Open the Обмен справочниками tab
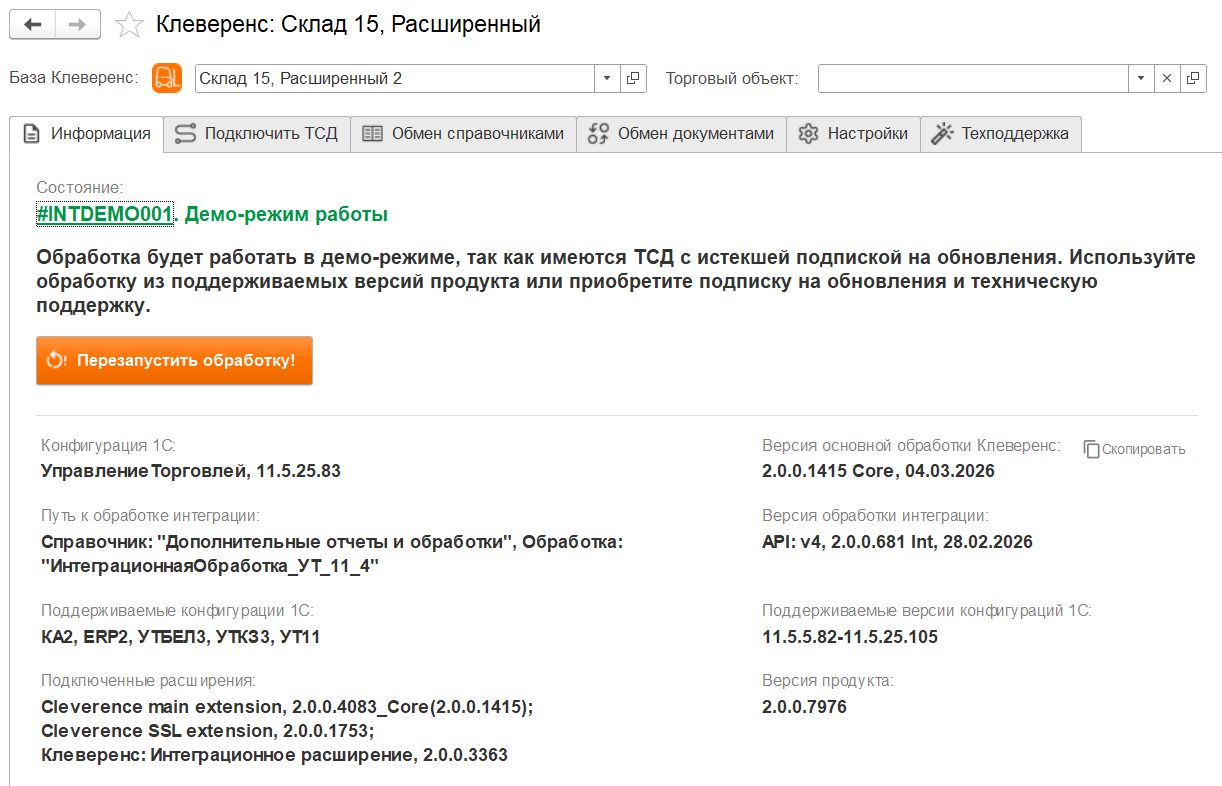1222x786 pixels. [x=463, y=134]
